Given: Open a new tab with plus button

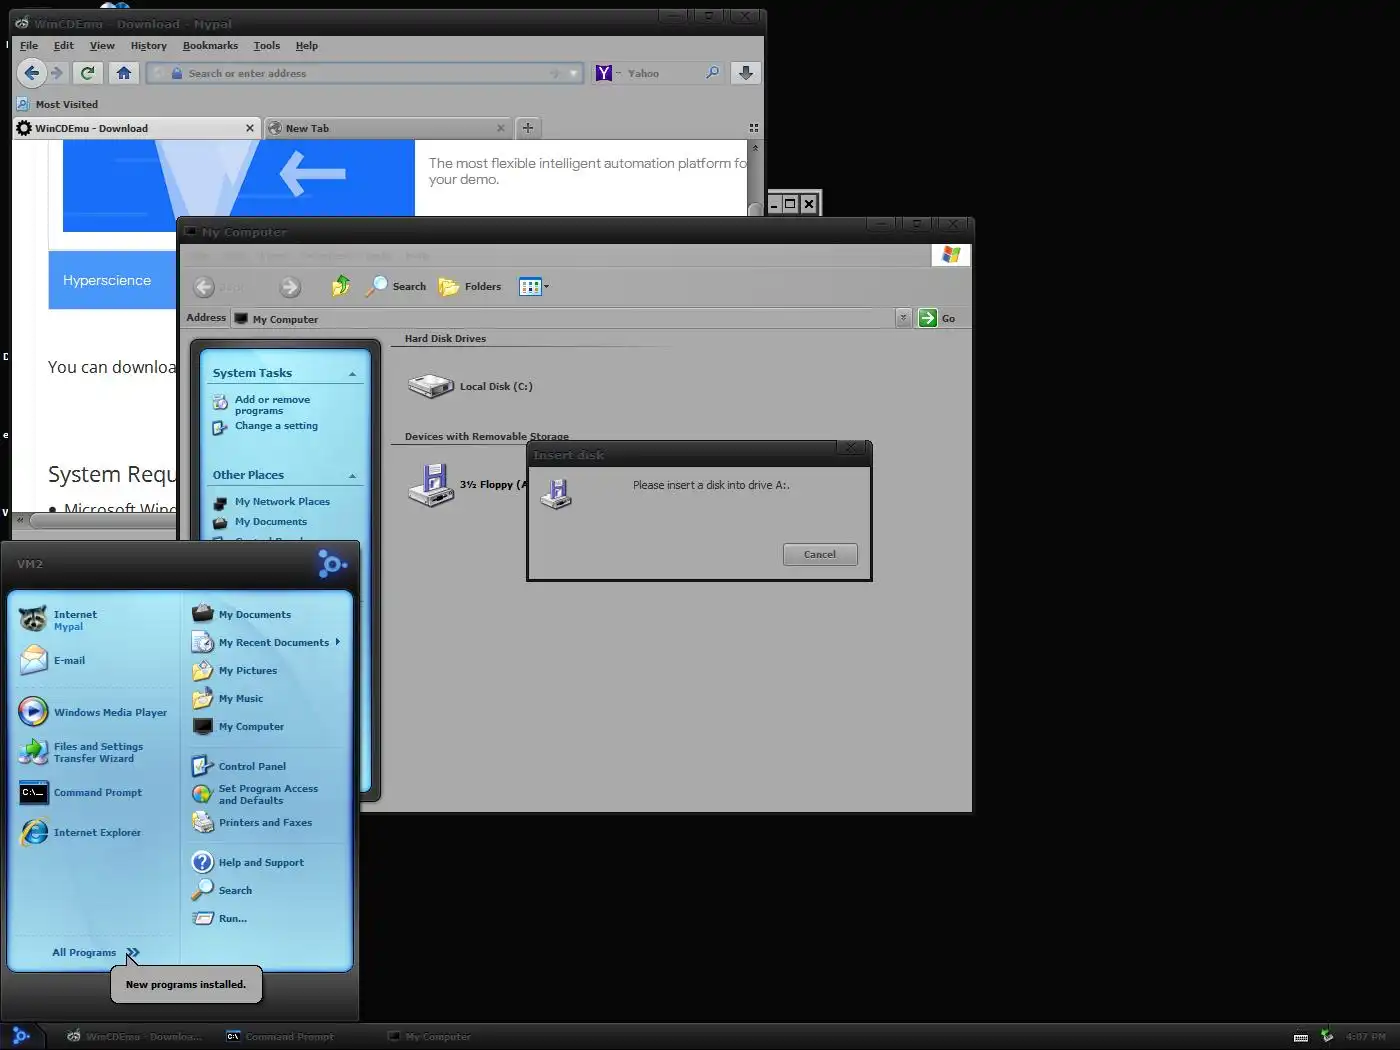Looking at the screenshot, I should coord(528,128).
